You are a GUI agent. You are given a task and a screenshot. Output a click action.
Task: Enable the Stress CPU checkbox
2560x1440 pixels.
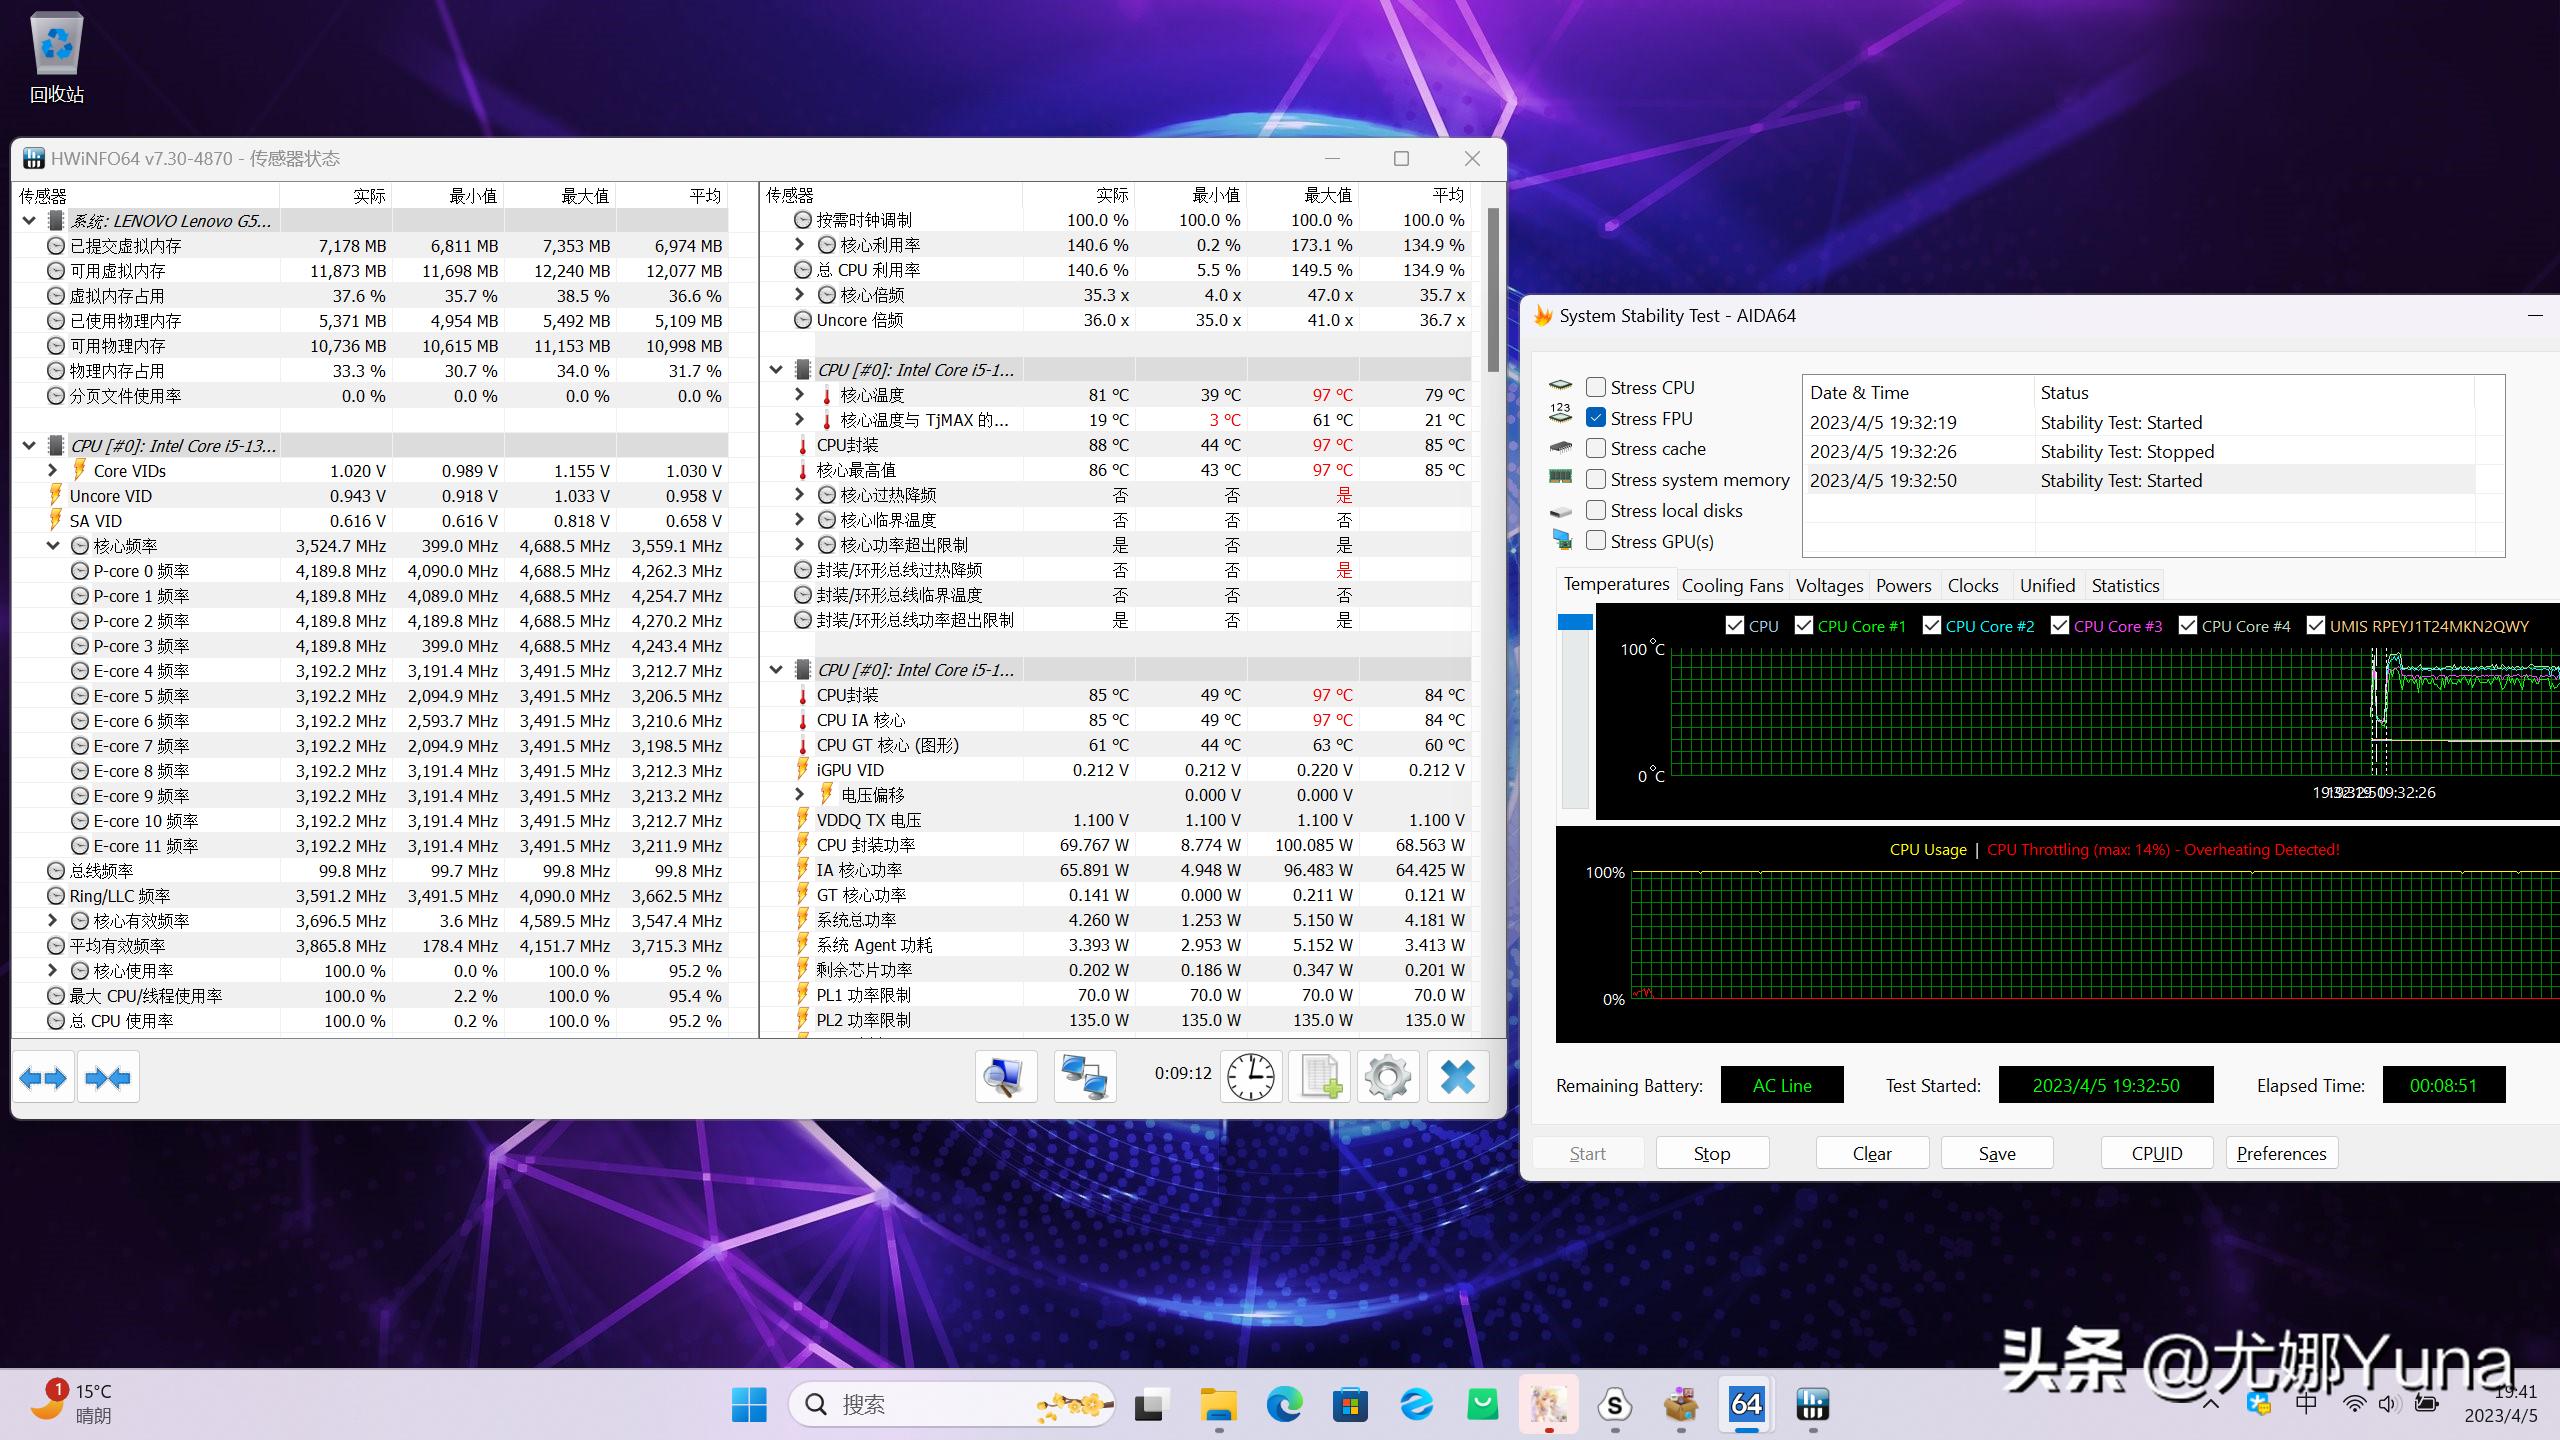point(1596,387)
